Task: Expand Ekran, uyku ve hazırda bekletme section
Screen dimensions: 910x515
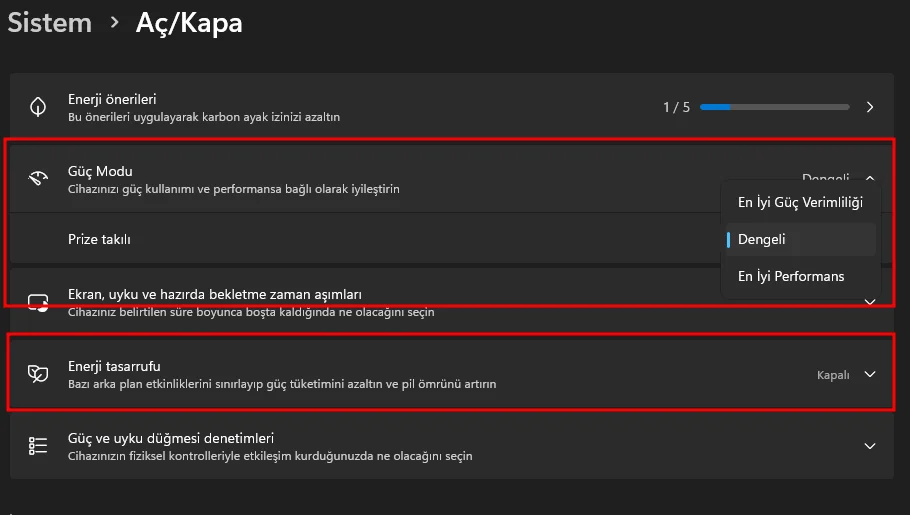Action: pyautogui.click(x=870, y=301)
